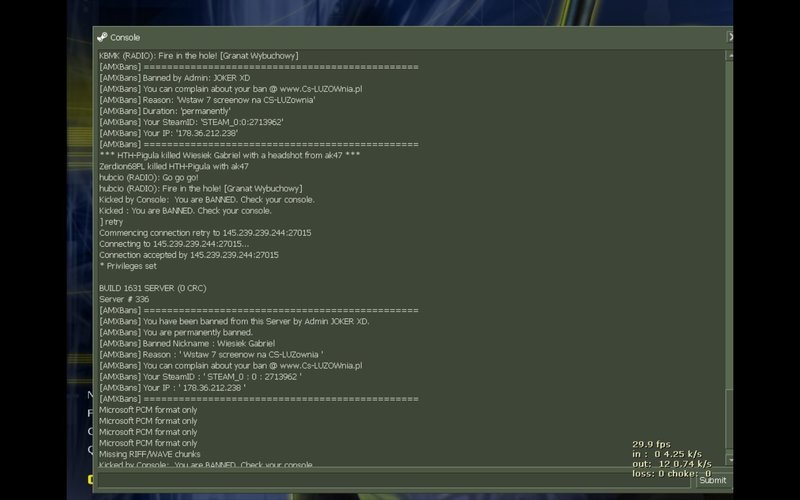Focus the console command input field
800x500 pixels.
tap(393, 480)
